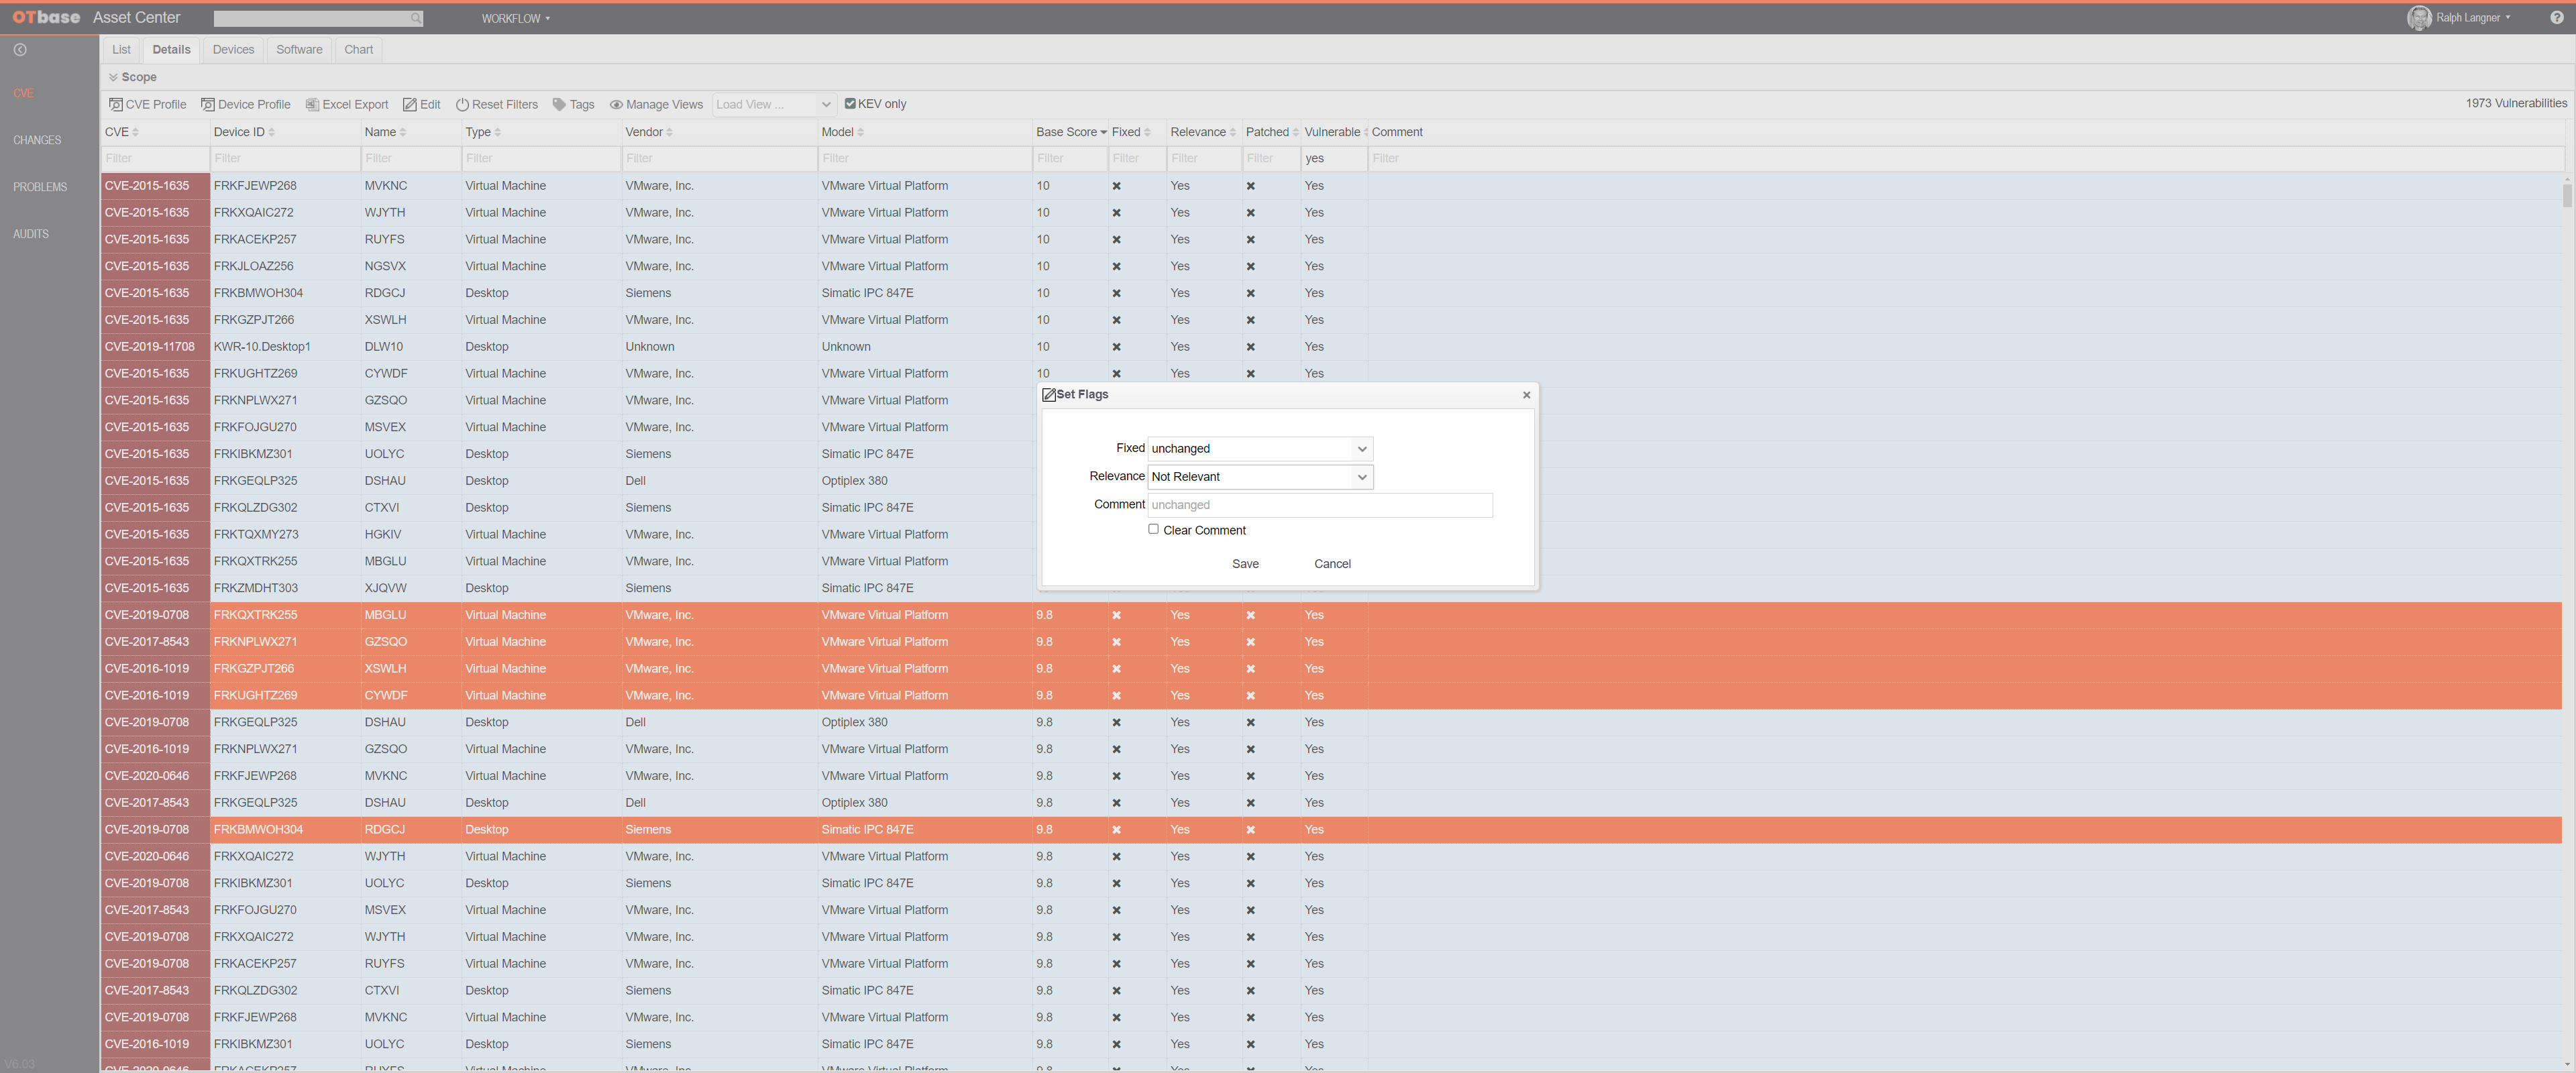Image resolution: width=2576 pixels, height=1073 pixels.
Task: Click the OTbase logo
Action: coord(46,17)
